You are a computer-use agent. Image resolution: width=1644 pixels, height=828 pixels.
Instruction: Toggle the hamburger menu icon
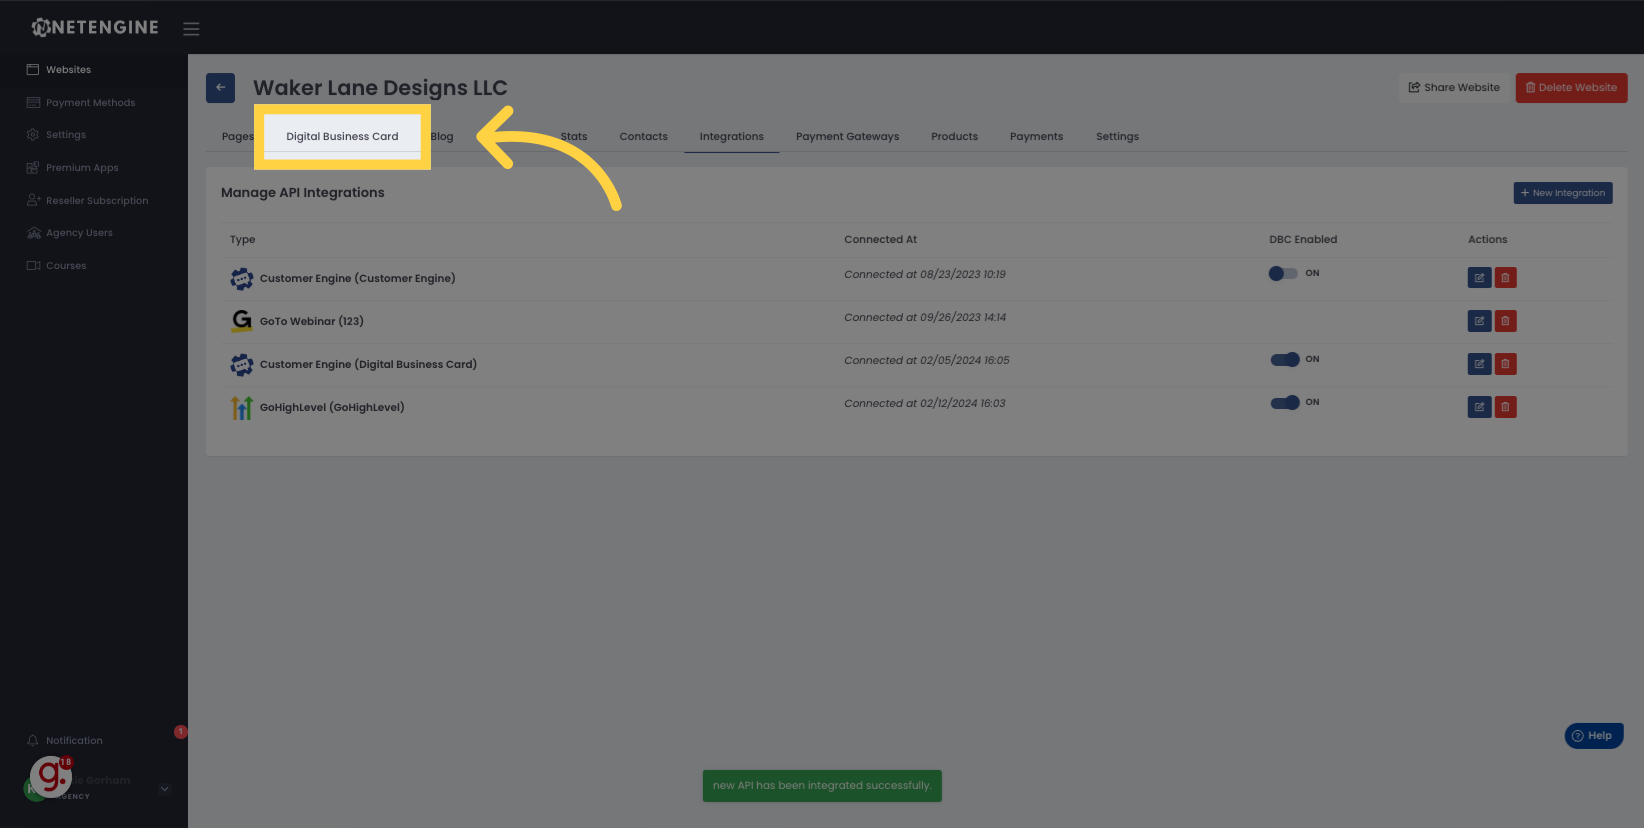click(191, 29)
